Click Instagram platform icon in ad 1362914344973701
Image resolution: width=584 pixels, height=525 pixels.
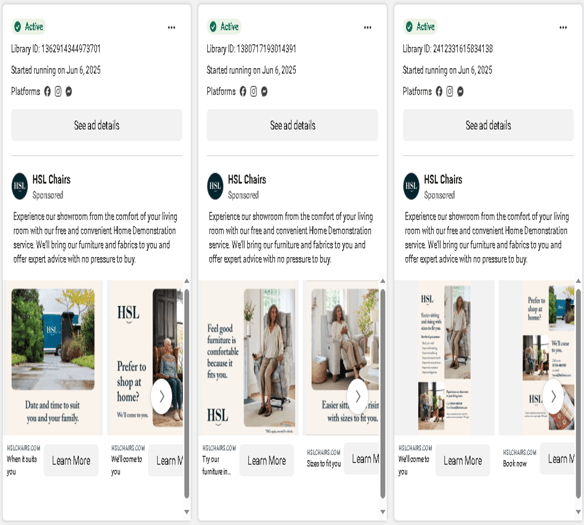coord(58,91)
